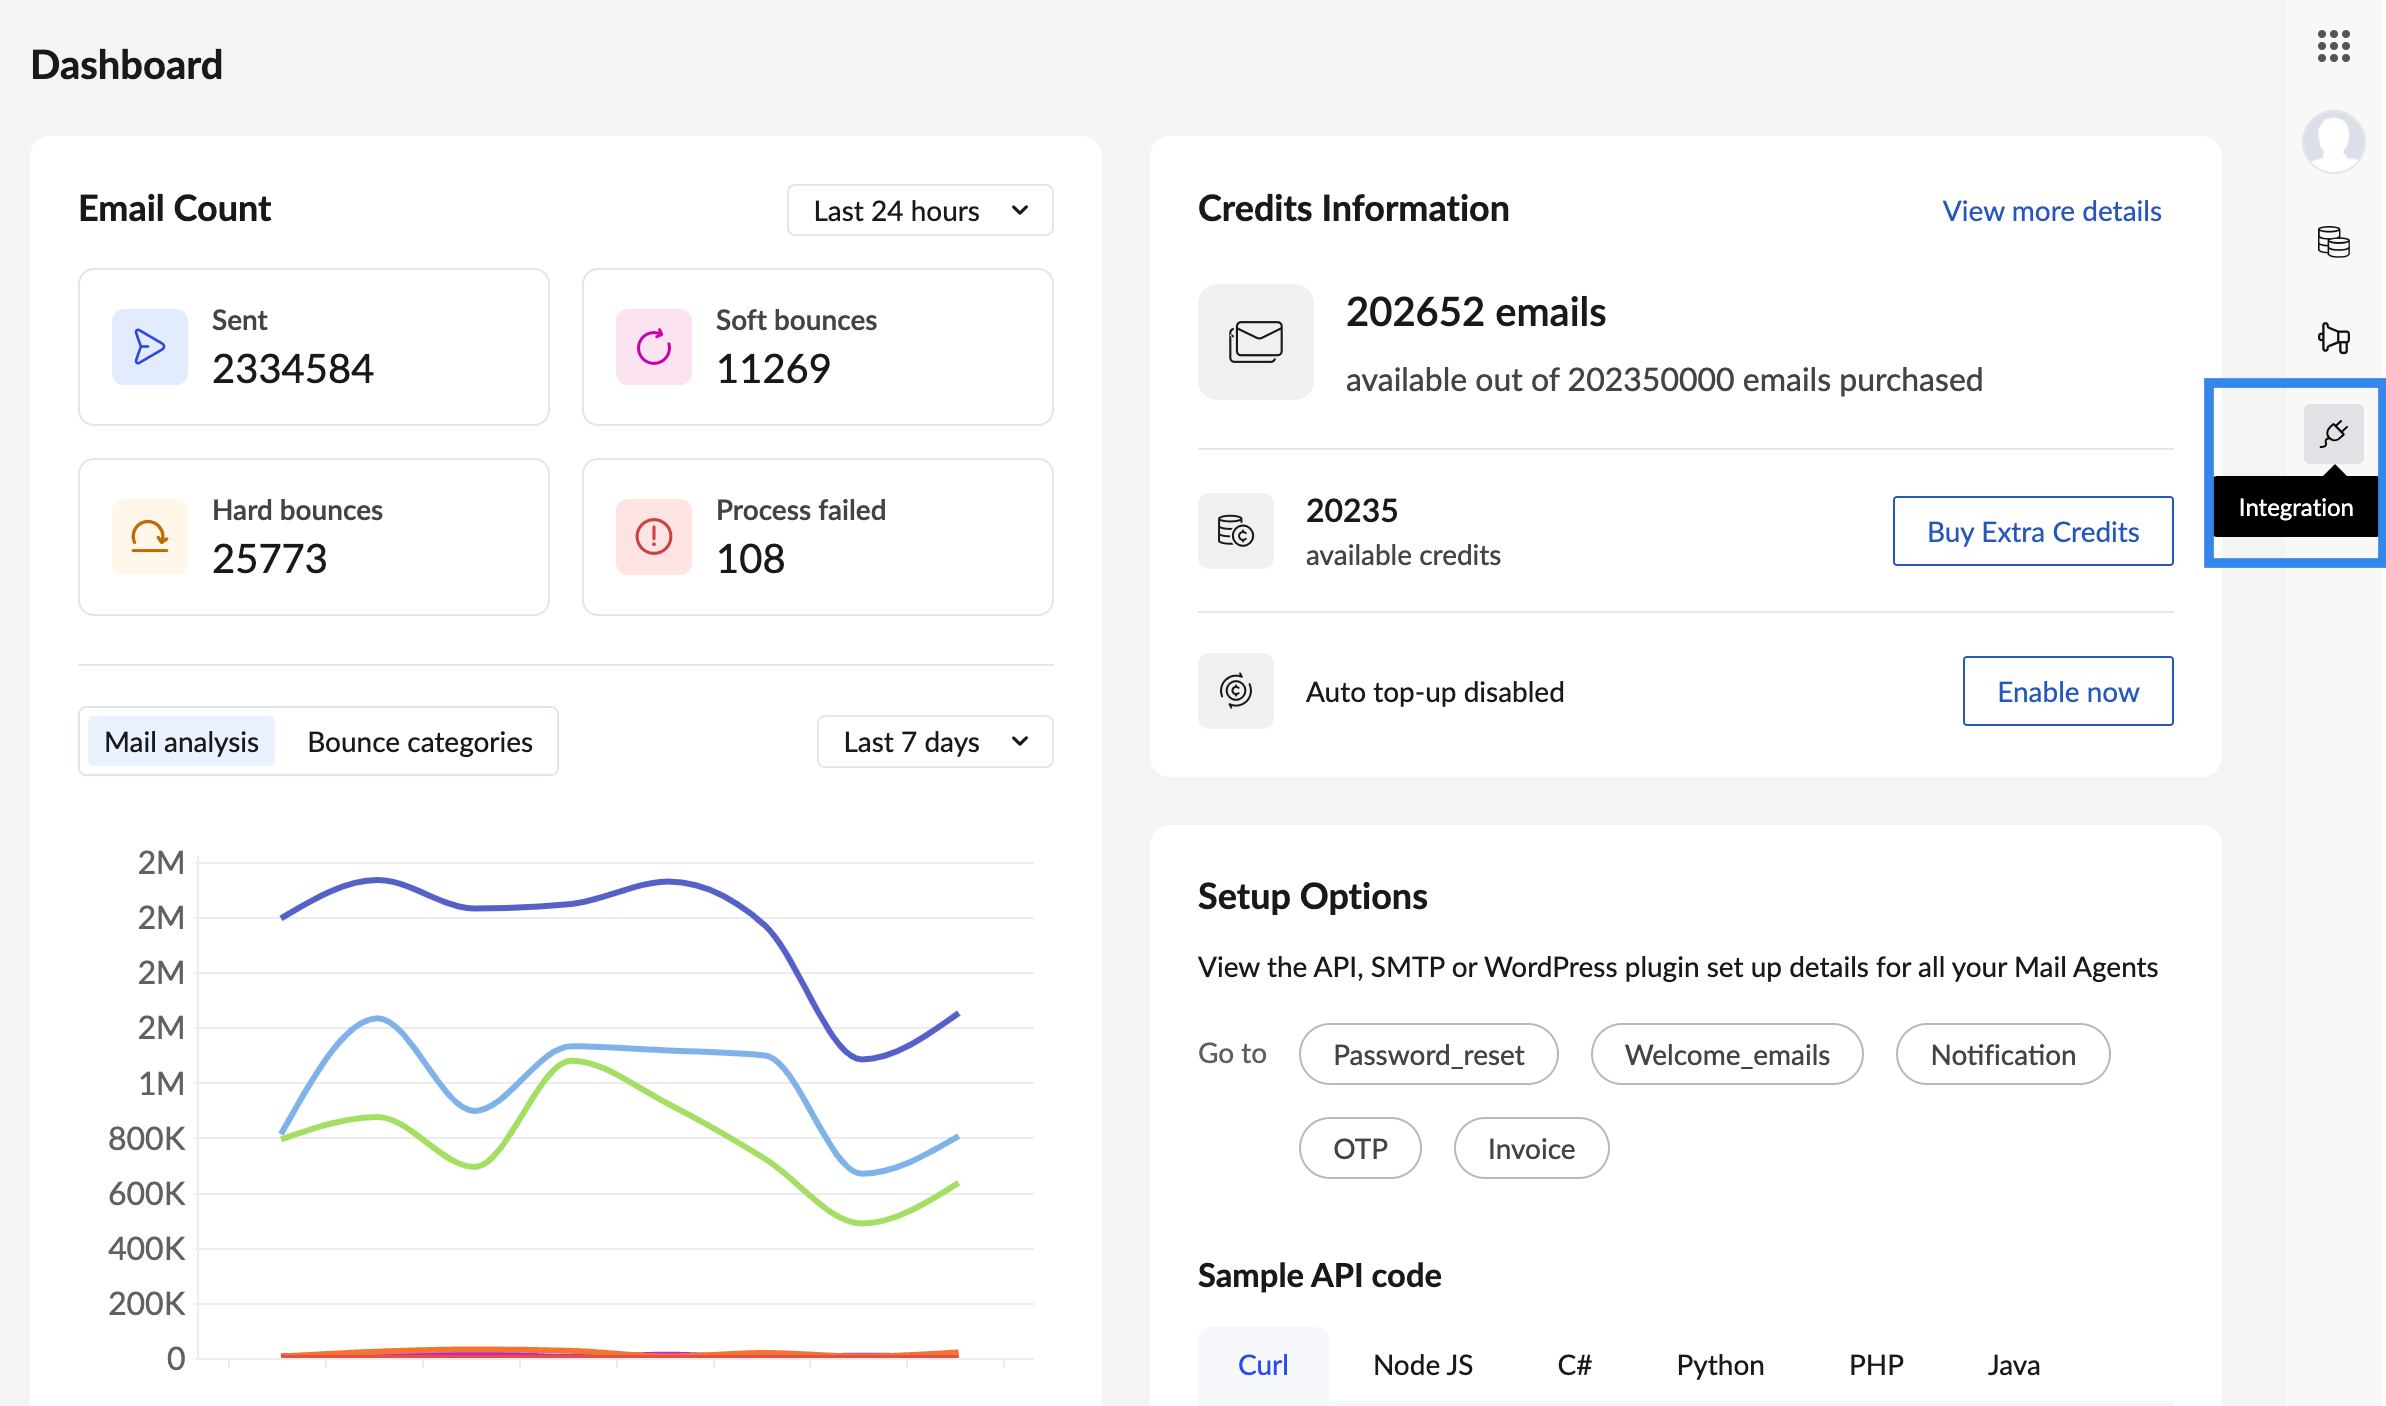Image resolution: width=2386 pixels, height=1406 pixels.
Task: Click the Auto top-up disabled label
Action: click(x=1435, y=692)
